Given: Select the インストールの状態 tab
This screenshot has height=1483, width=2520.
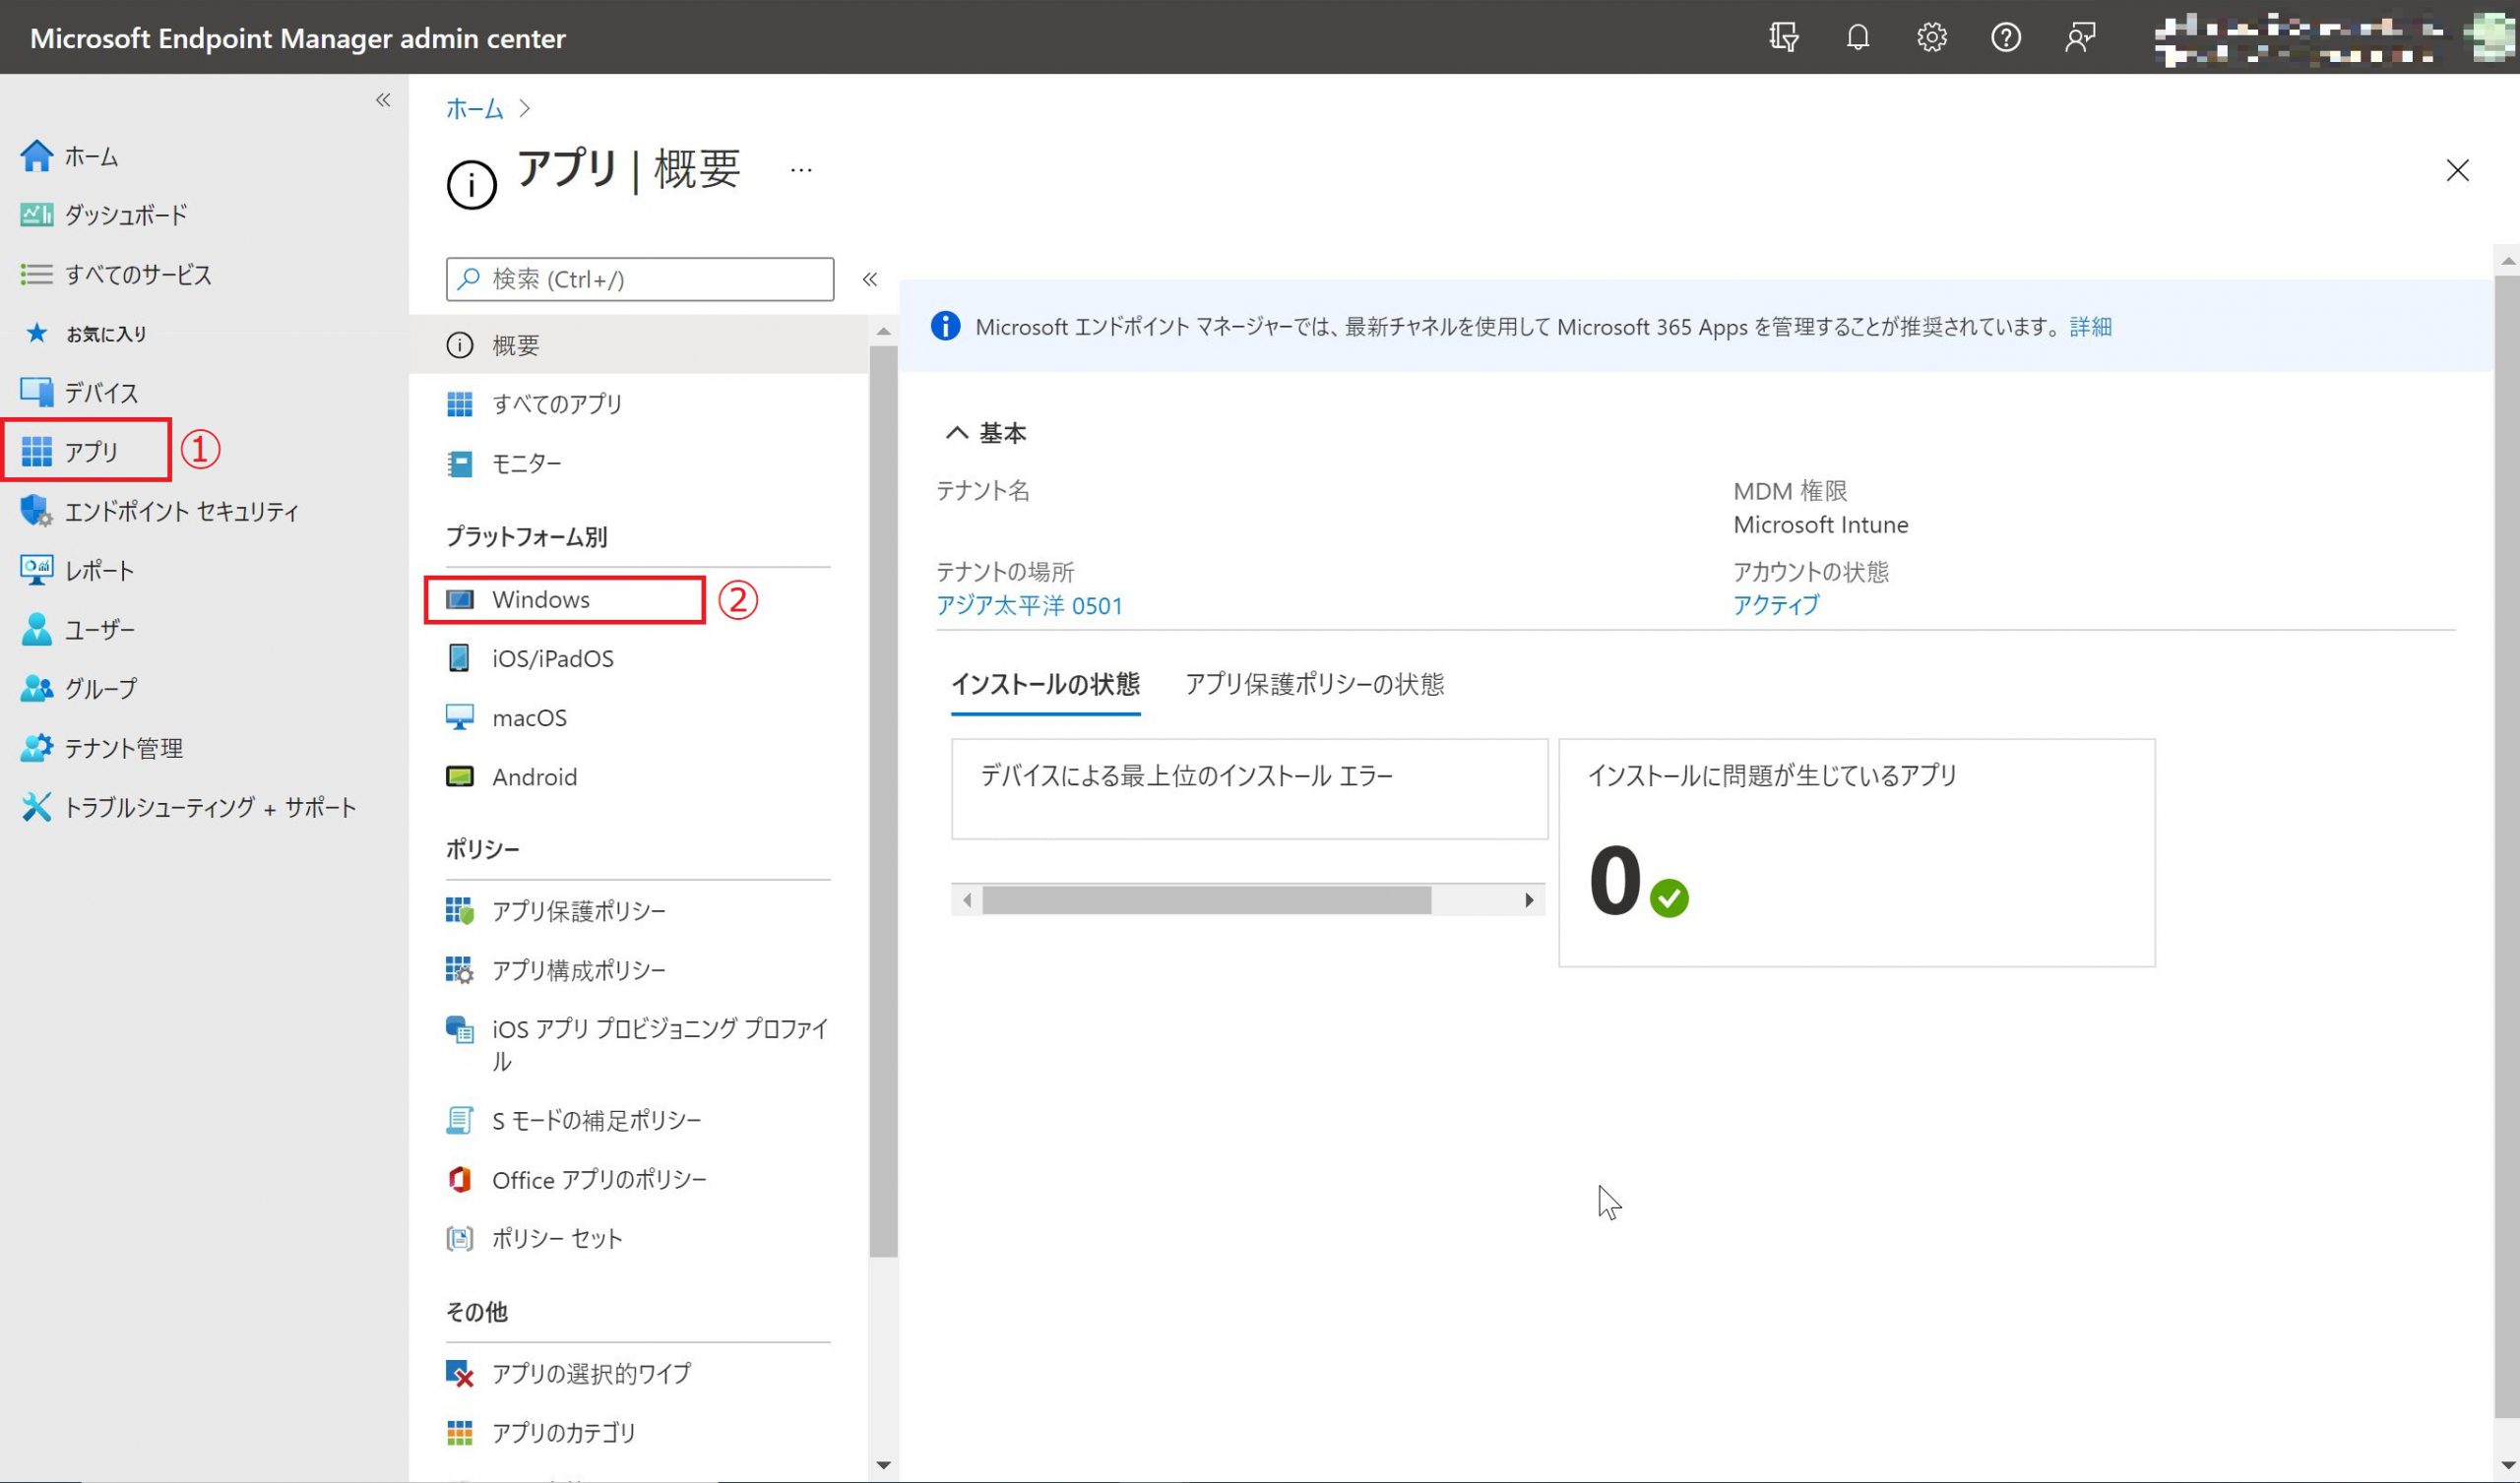Looking at the screenshot, I should (1045, 685).
